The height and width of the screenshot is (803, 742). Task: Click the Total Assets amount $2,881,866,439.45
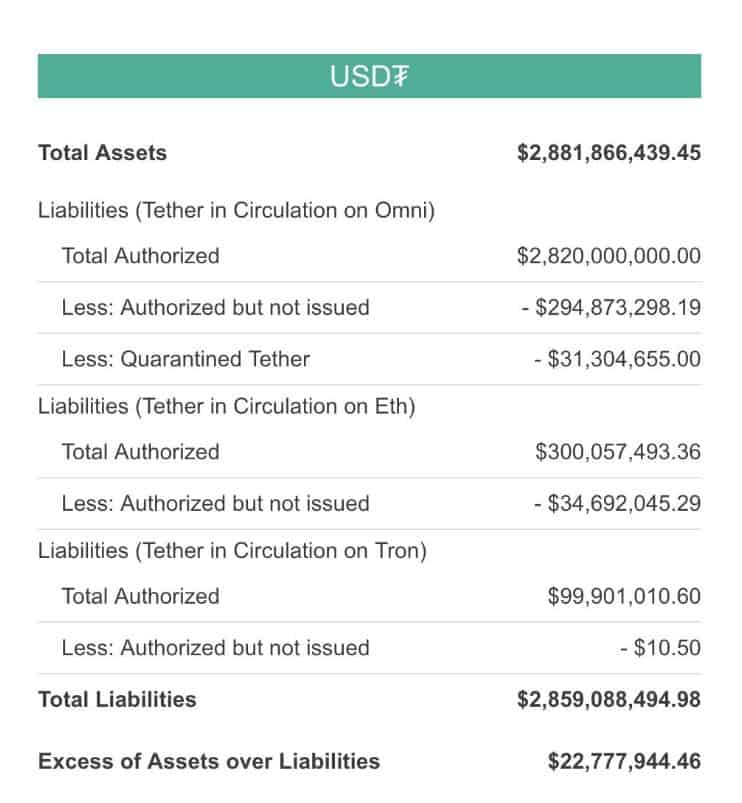click(x=608, y=153)
